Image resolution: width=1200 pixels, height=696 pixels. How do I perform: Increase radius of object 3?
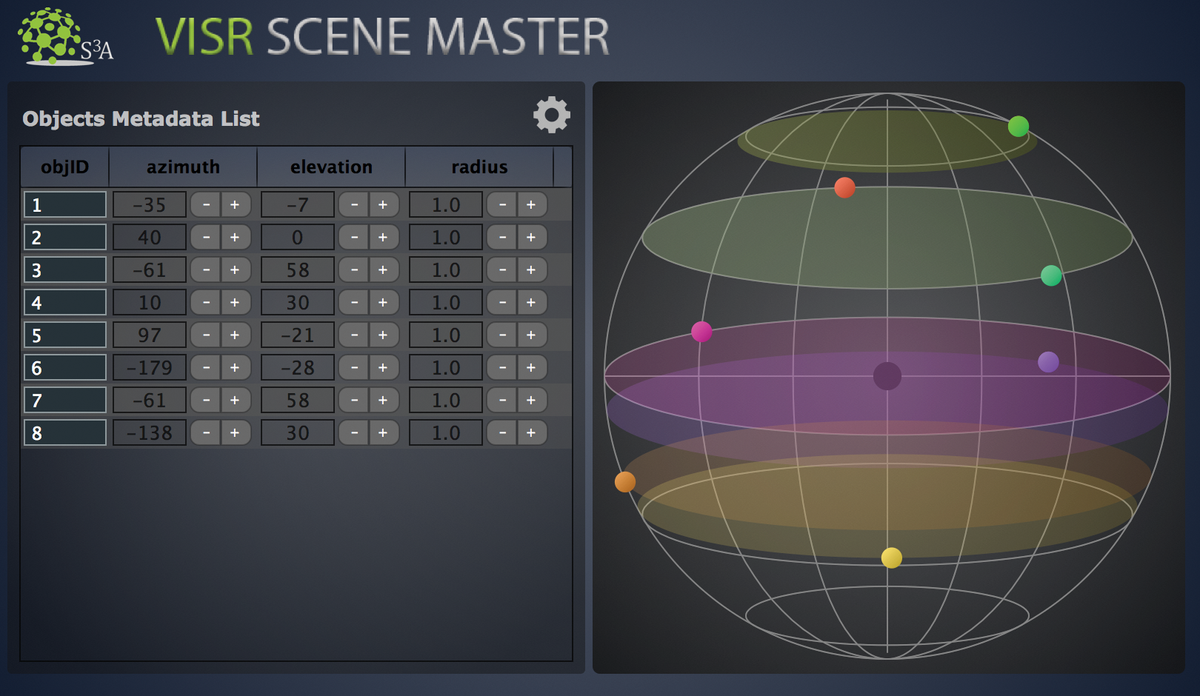tap(531, 269)
